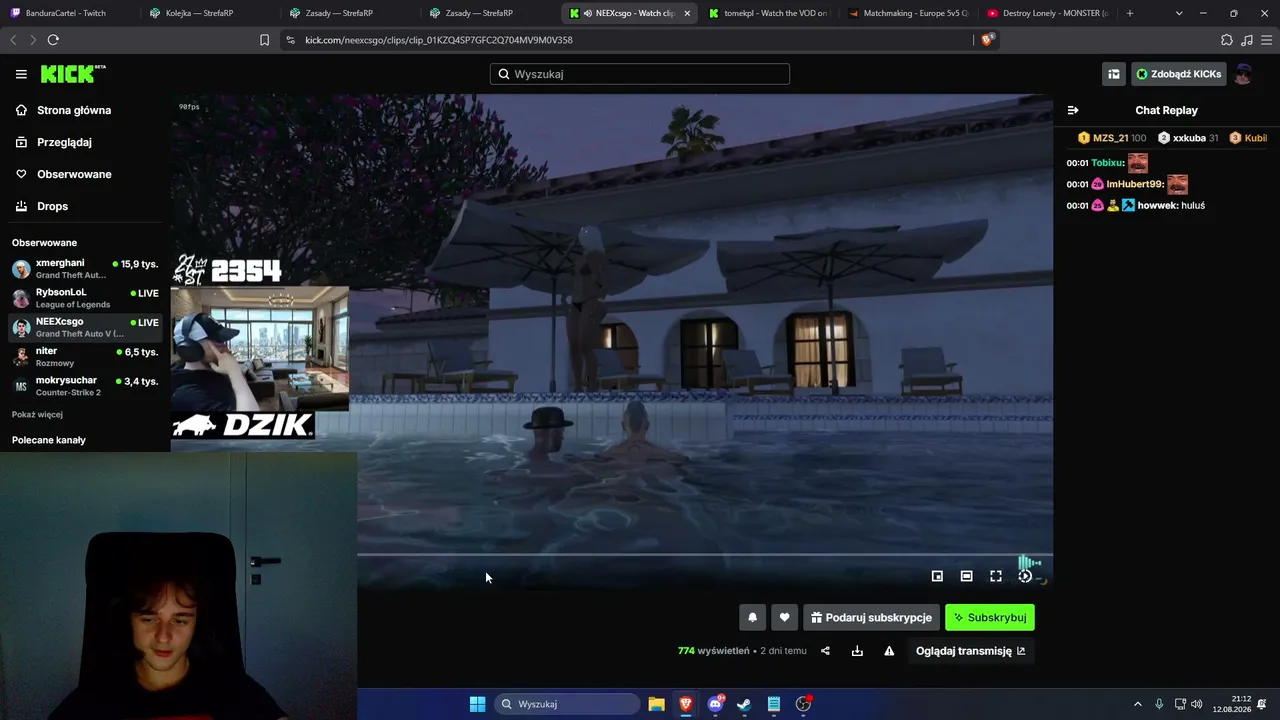Open the clock and date in taskbar
This screenshot has height=720, width=1280.
pyautogui.click(x=1231, y=704)
